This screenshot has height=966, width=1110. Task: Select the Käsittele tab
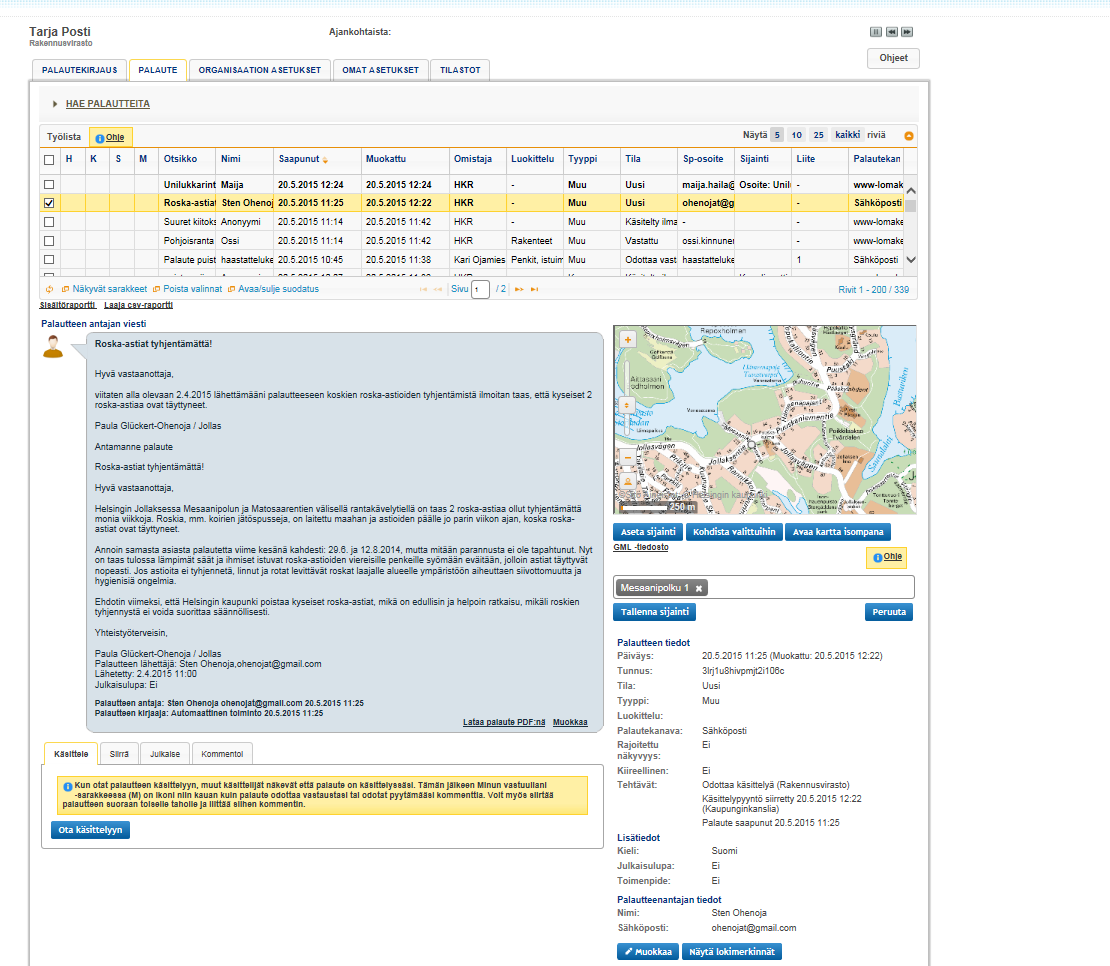coord(71,754)
